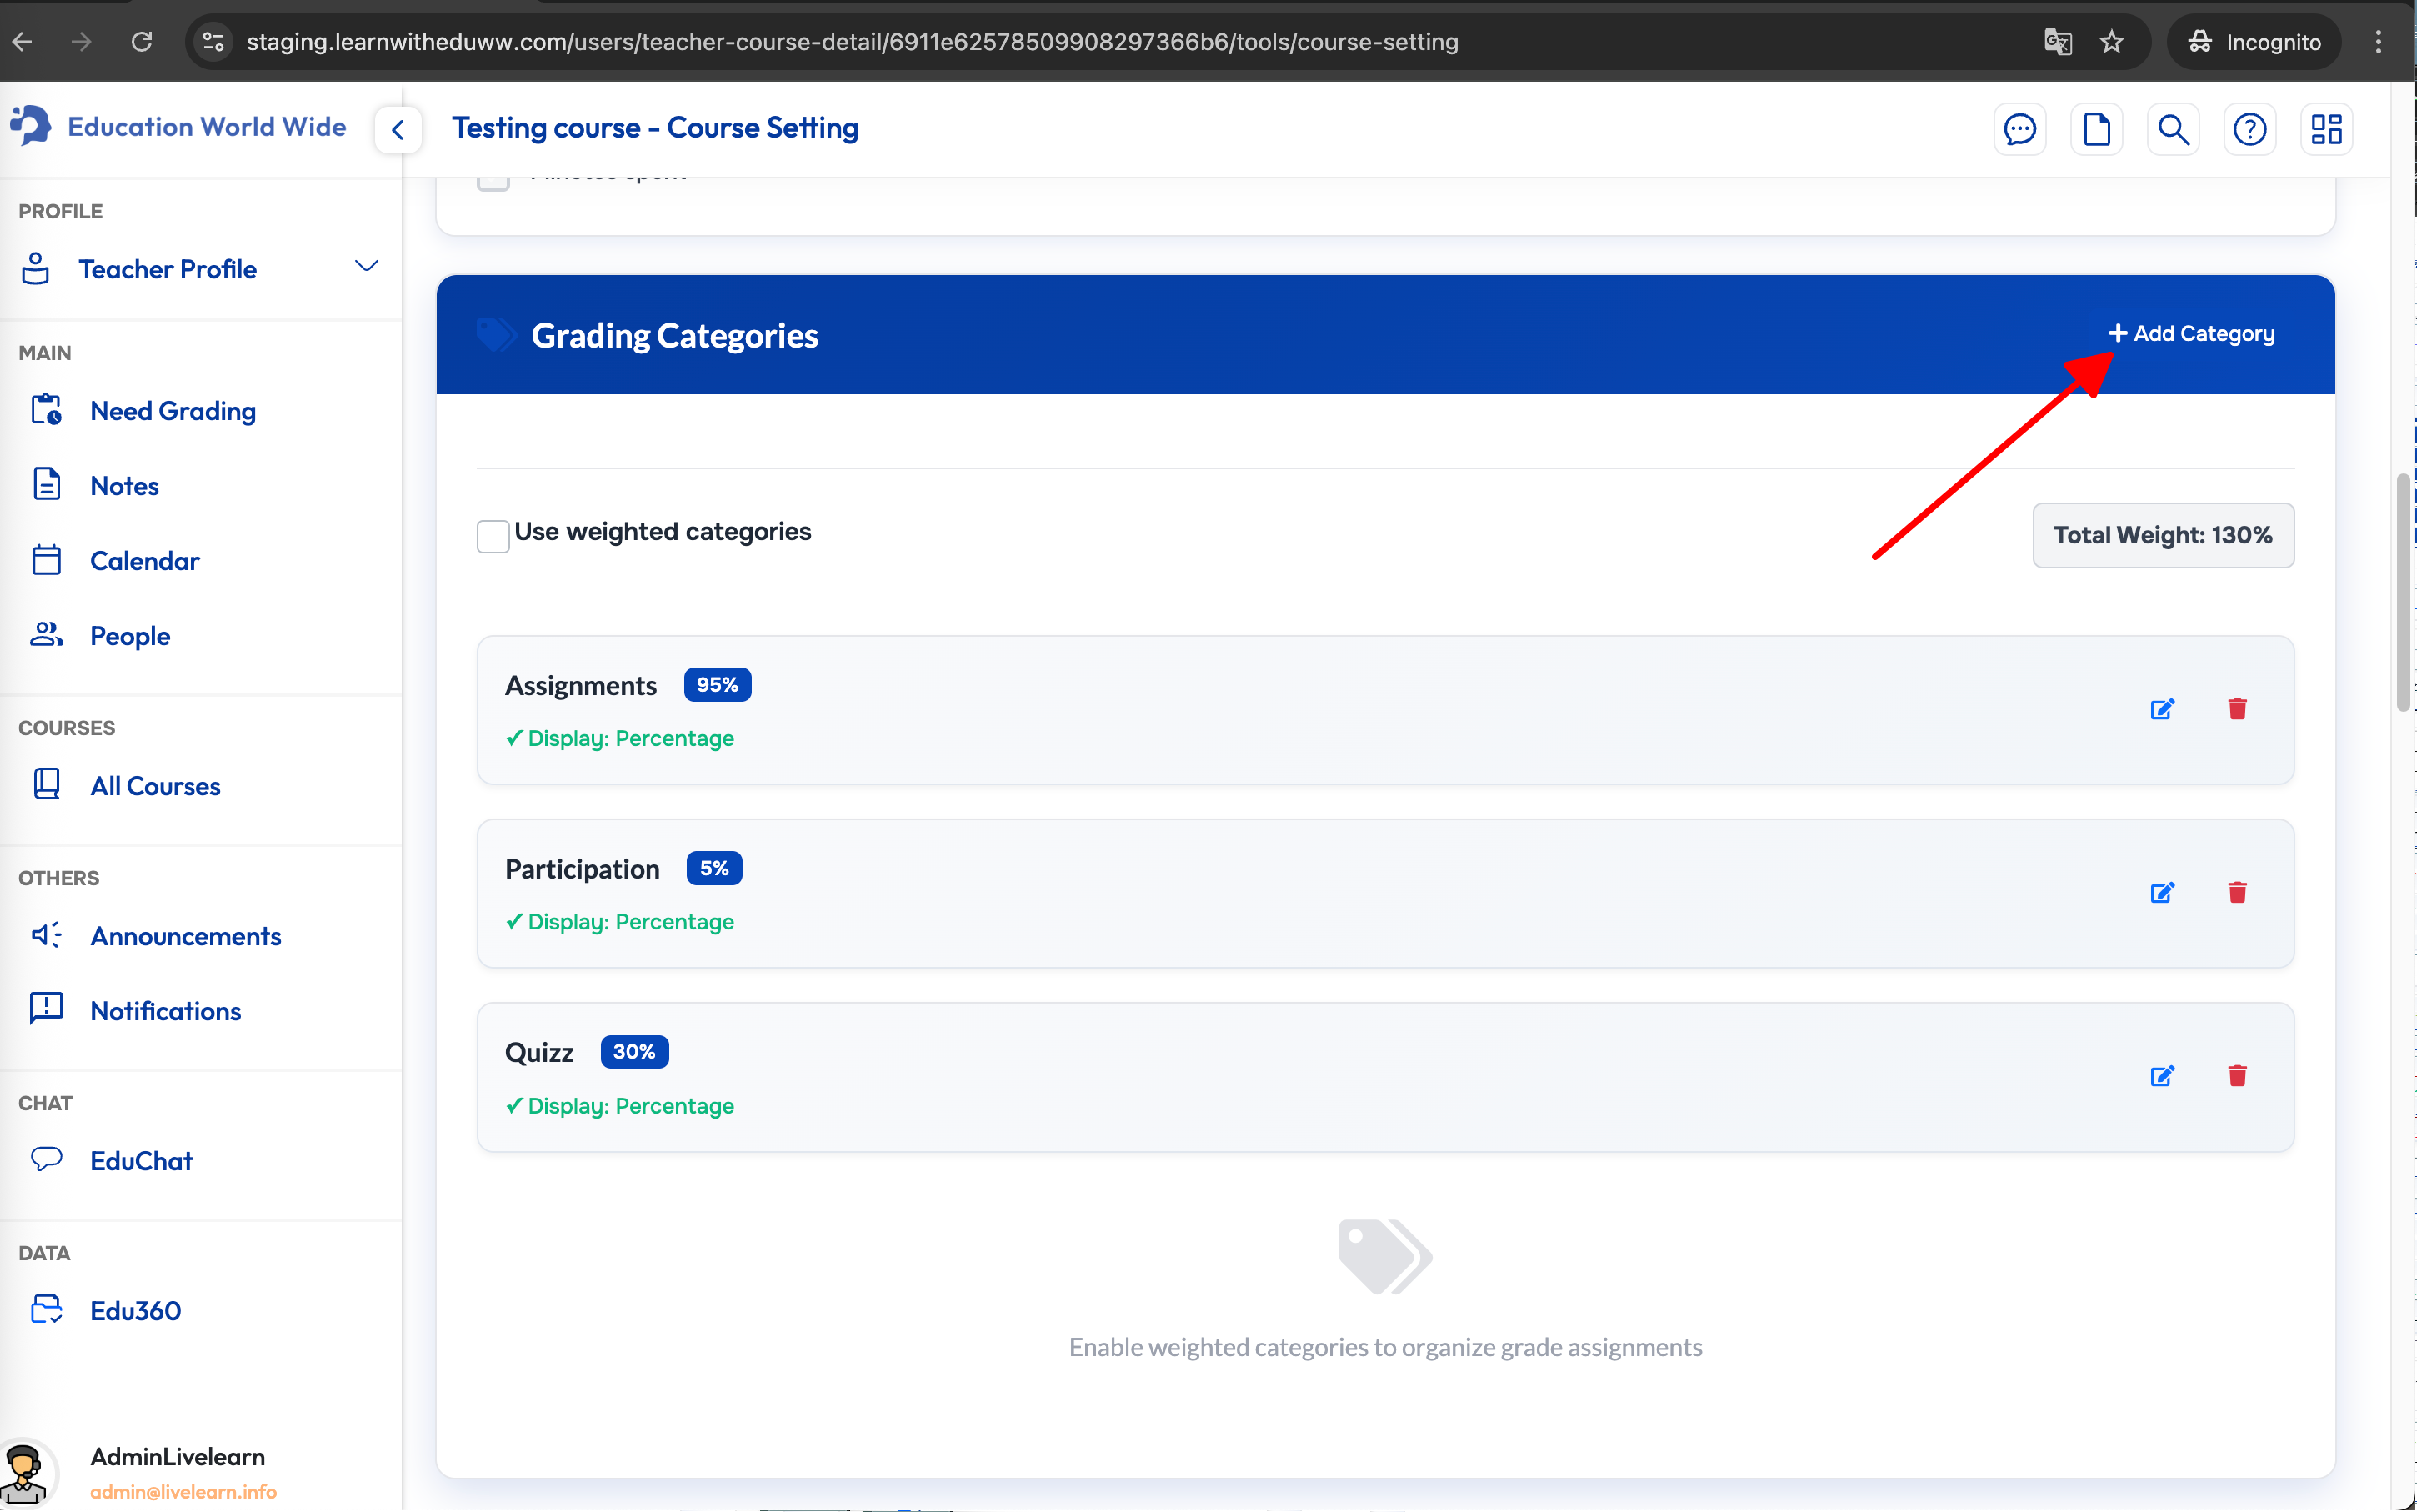Open All Courses link
This screenshot has height=1512, width=2417.
154,786
